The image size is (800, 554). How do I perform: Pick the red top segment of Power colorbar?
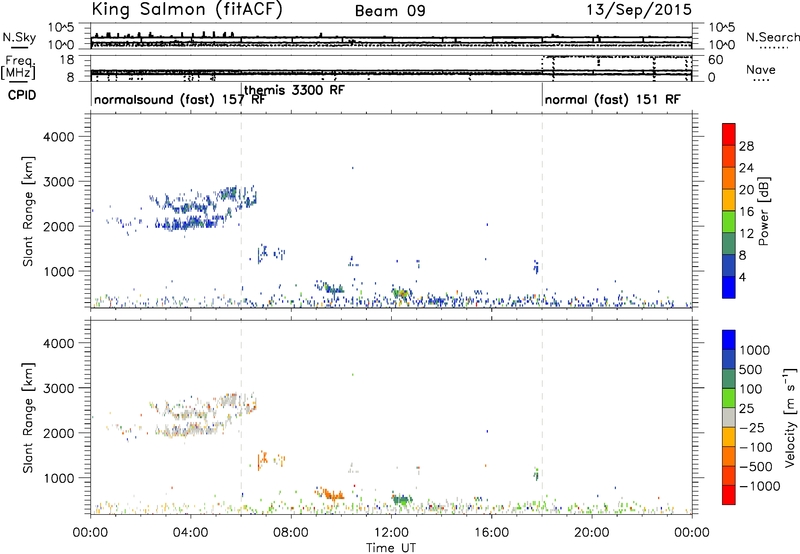(729, 134)
